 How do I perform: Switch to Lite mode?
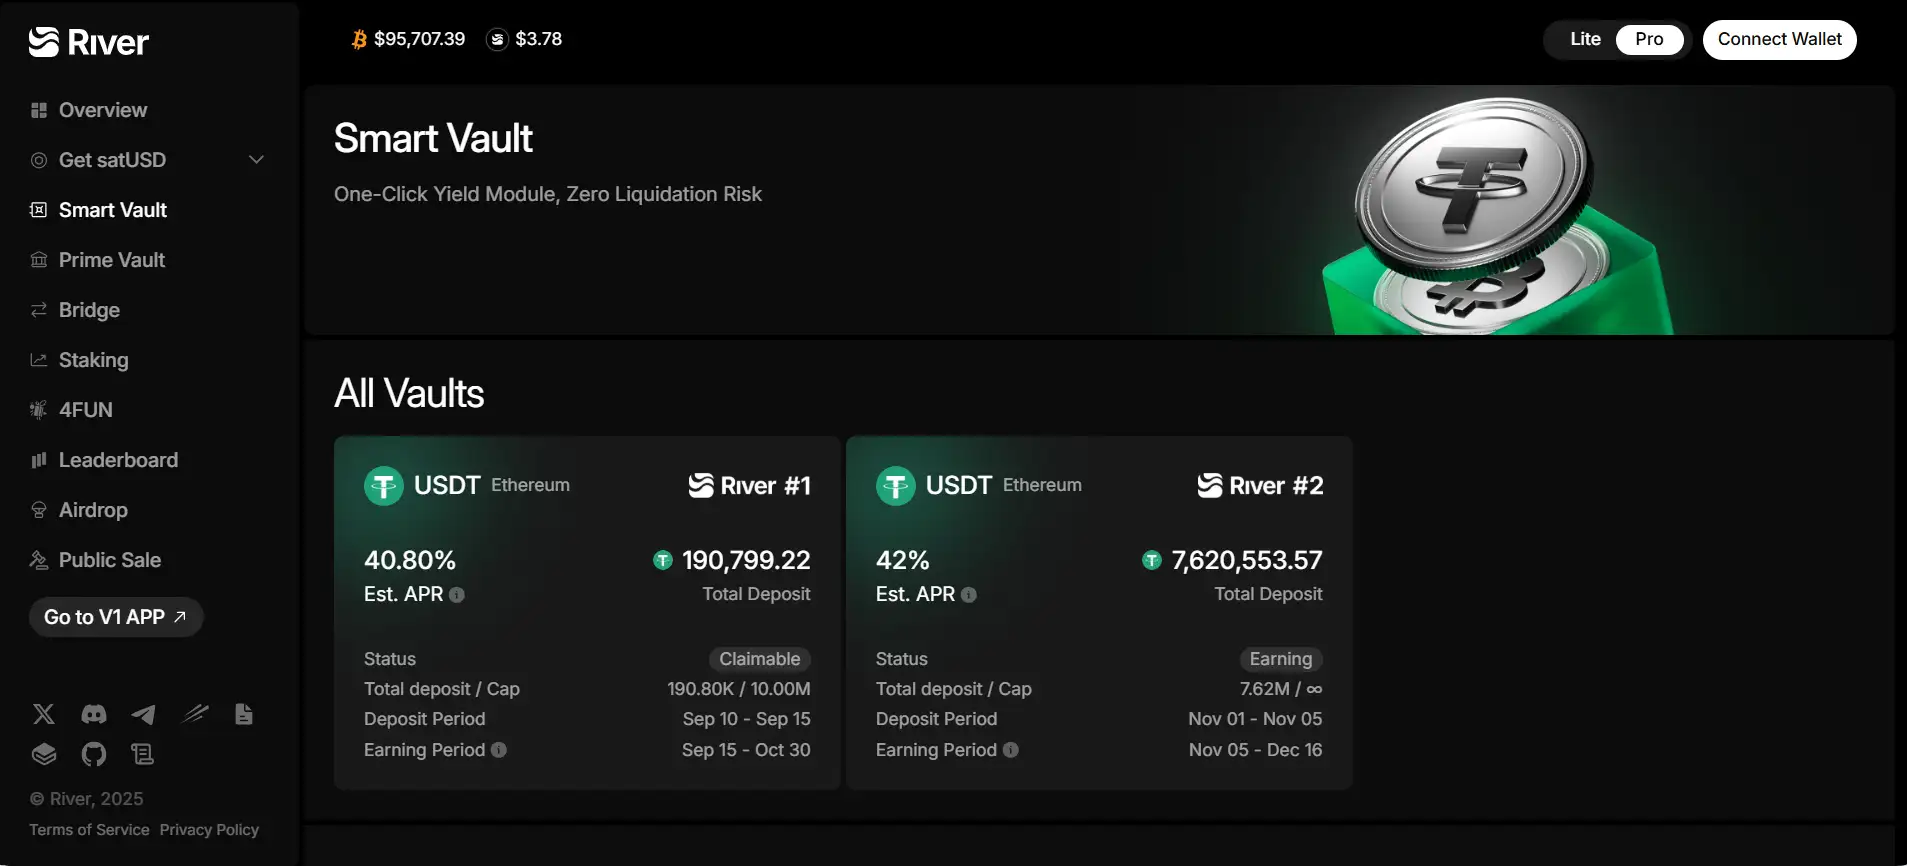1585,39
